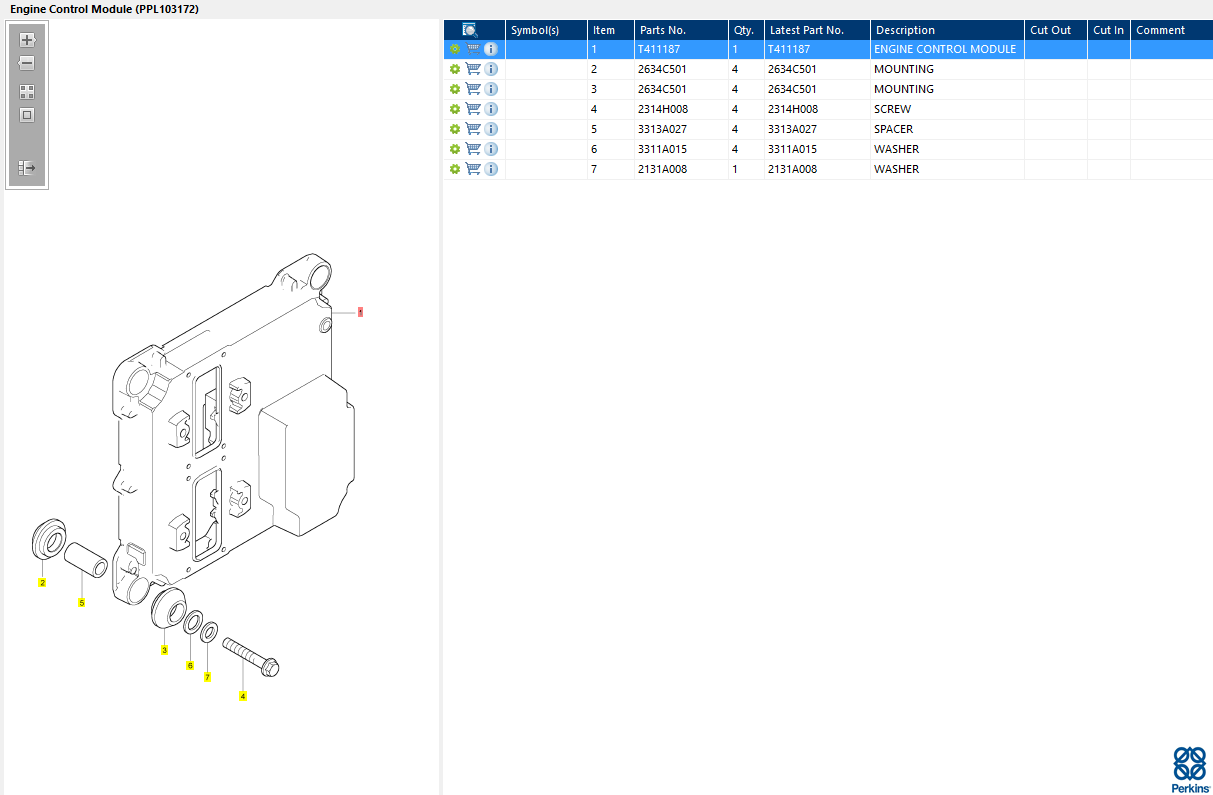1213x795 pixels.
Task: Click gear icon for WASHER 3311A015 row
Action: click(455, 149)
